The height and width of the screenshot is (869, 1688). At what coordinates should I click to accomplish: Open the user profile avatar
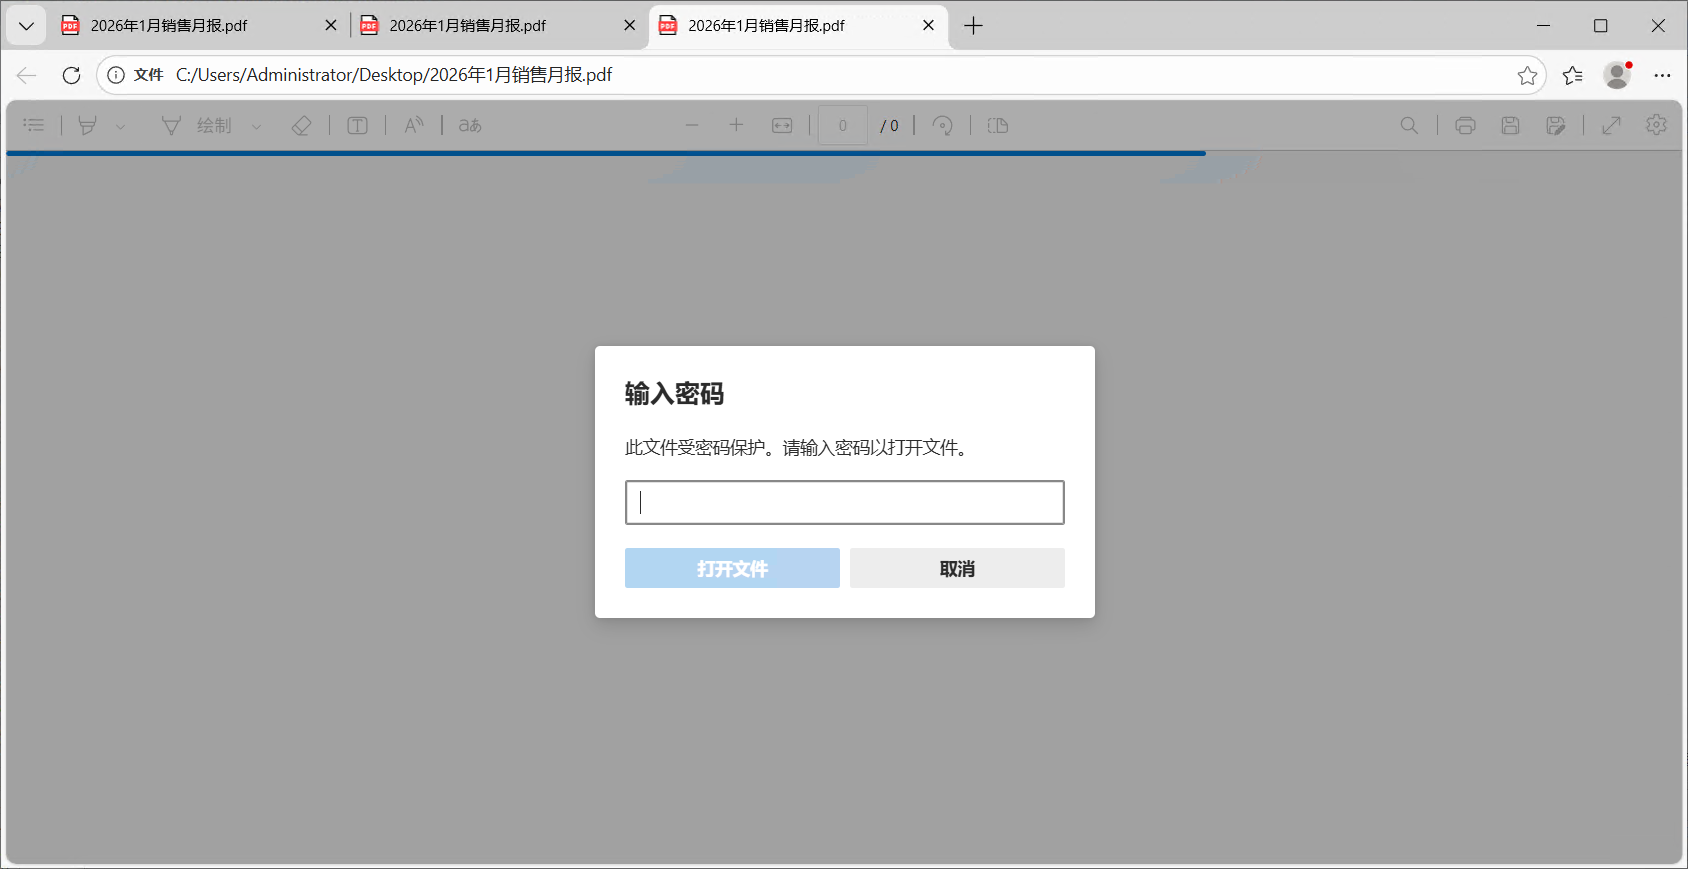click(1617, 75)
